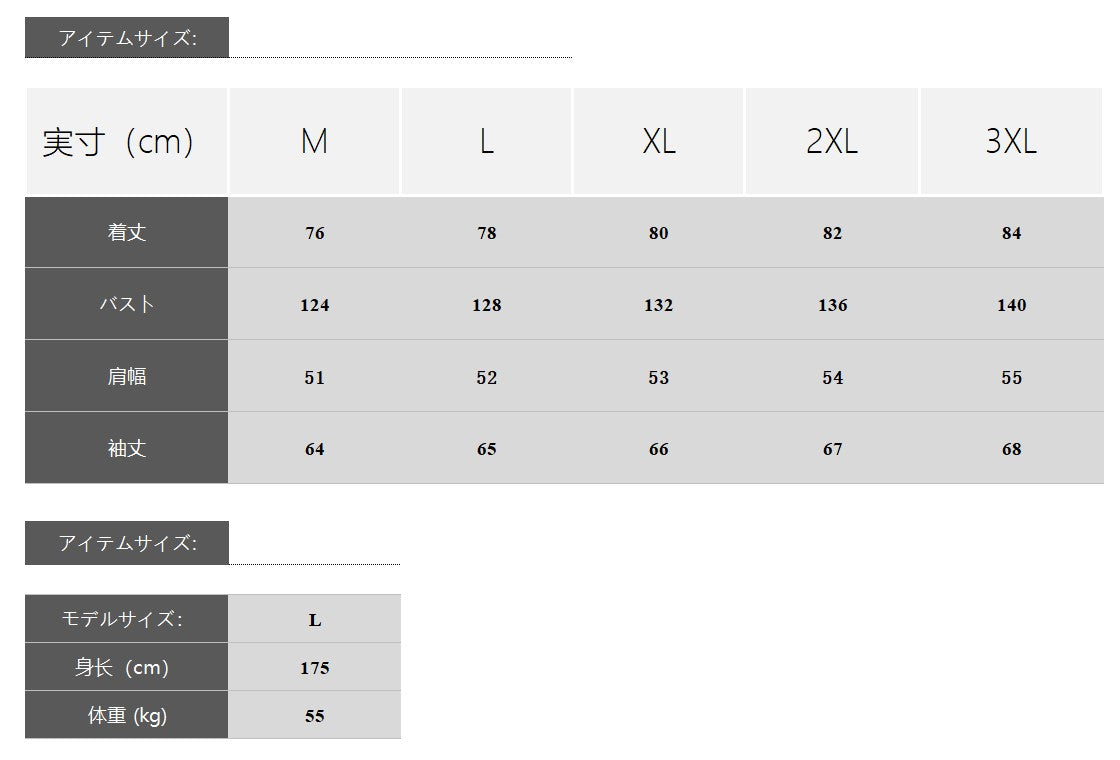Viewport: 1120px width, 760px height.
Task: Select the バスト value 140 cell
Action: [1011, 305]
